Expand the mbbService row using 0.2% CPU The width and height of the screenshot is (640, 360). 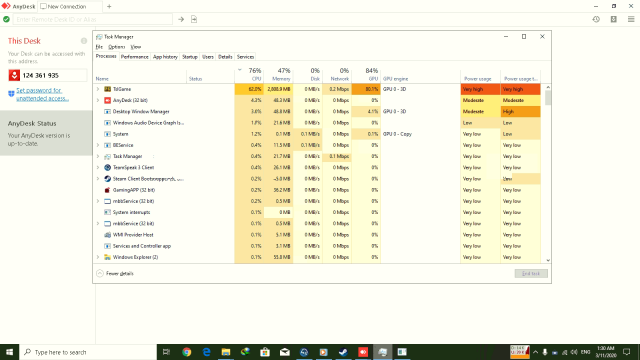point(98,201)
